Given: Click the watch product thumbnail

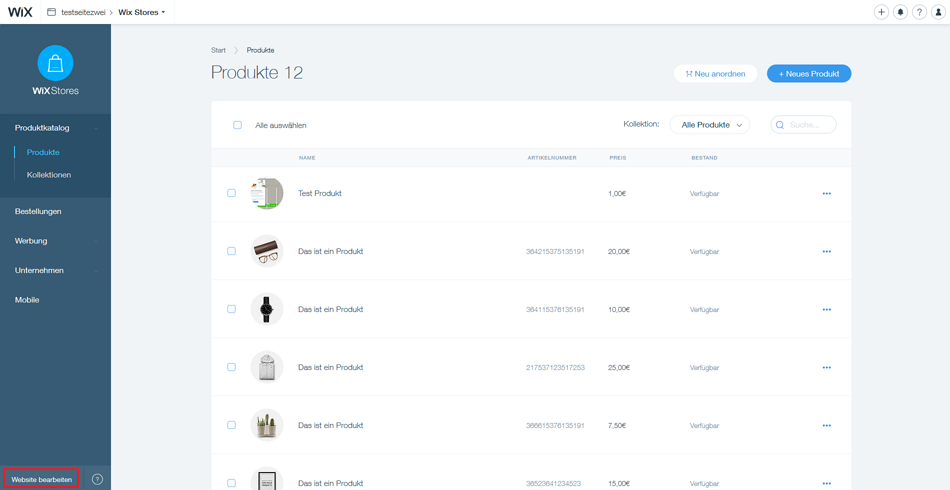Looking at the screenshot, I should point(267,309).
